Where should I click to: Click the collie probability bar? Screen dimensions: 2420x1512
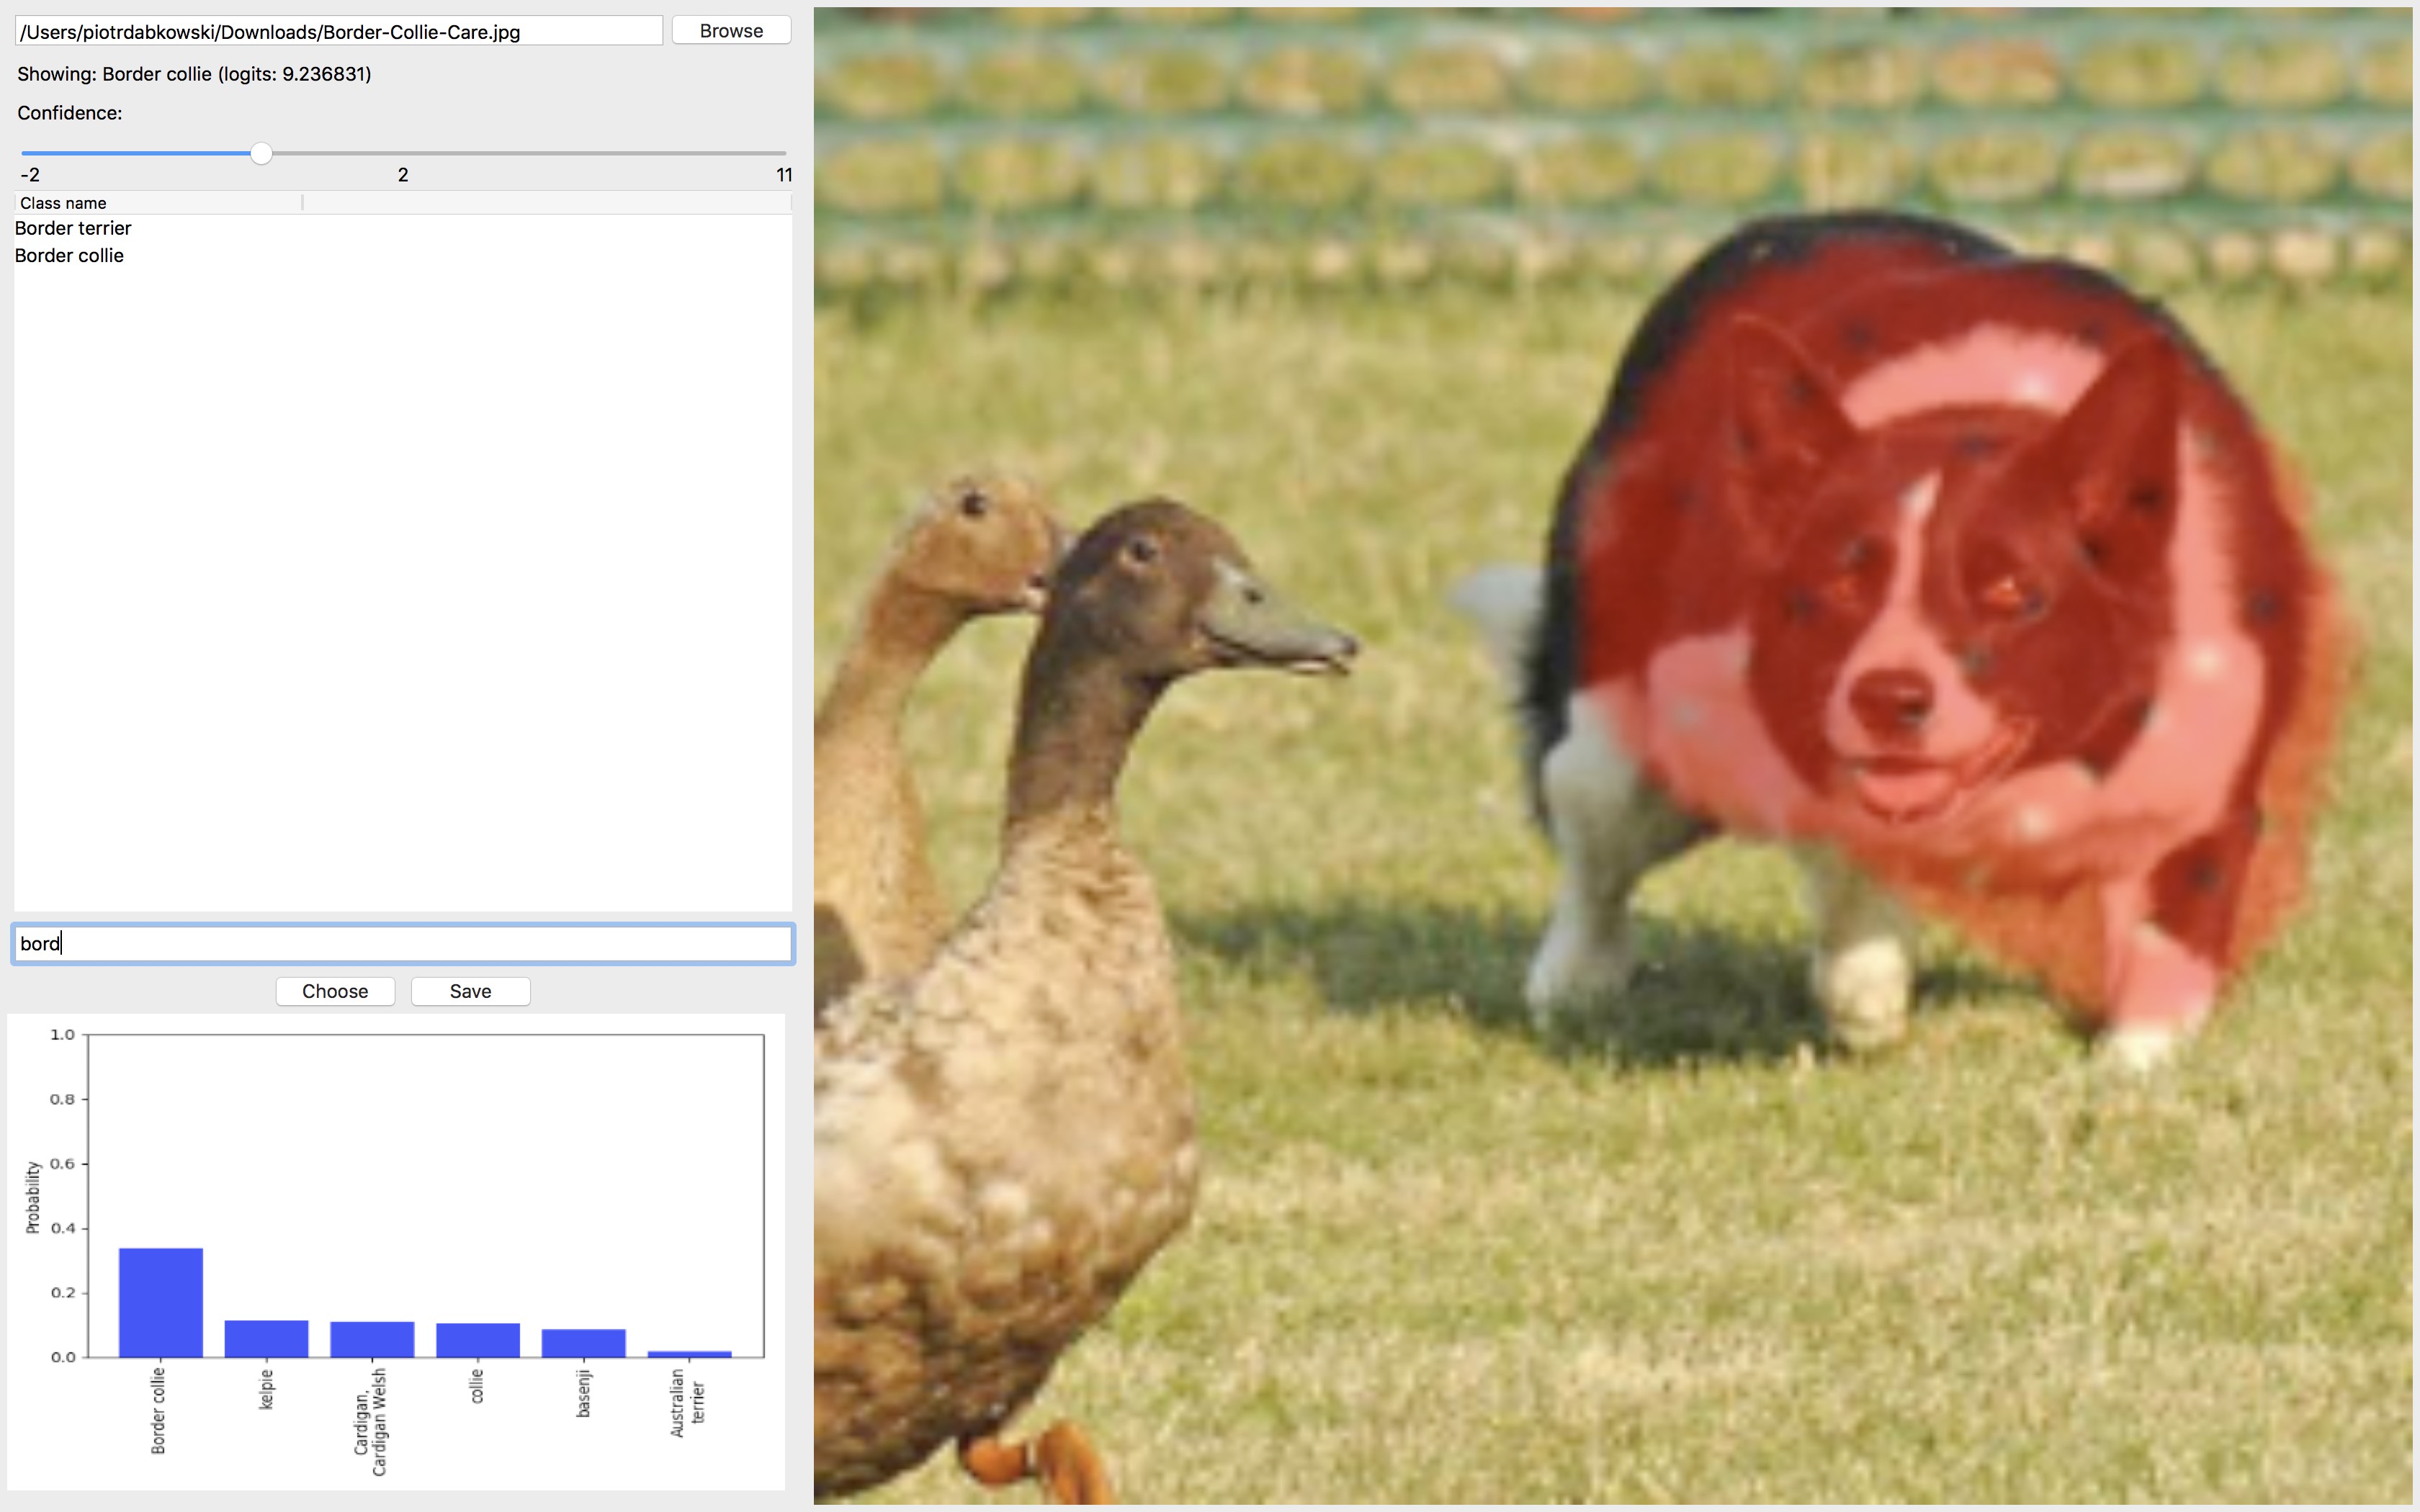[x=478, y=1340]
